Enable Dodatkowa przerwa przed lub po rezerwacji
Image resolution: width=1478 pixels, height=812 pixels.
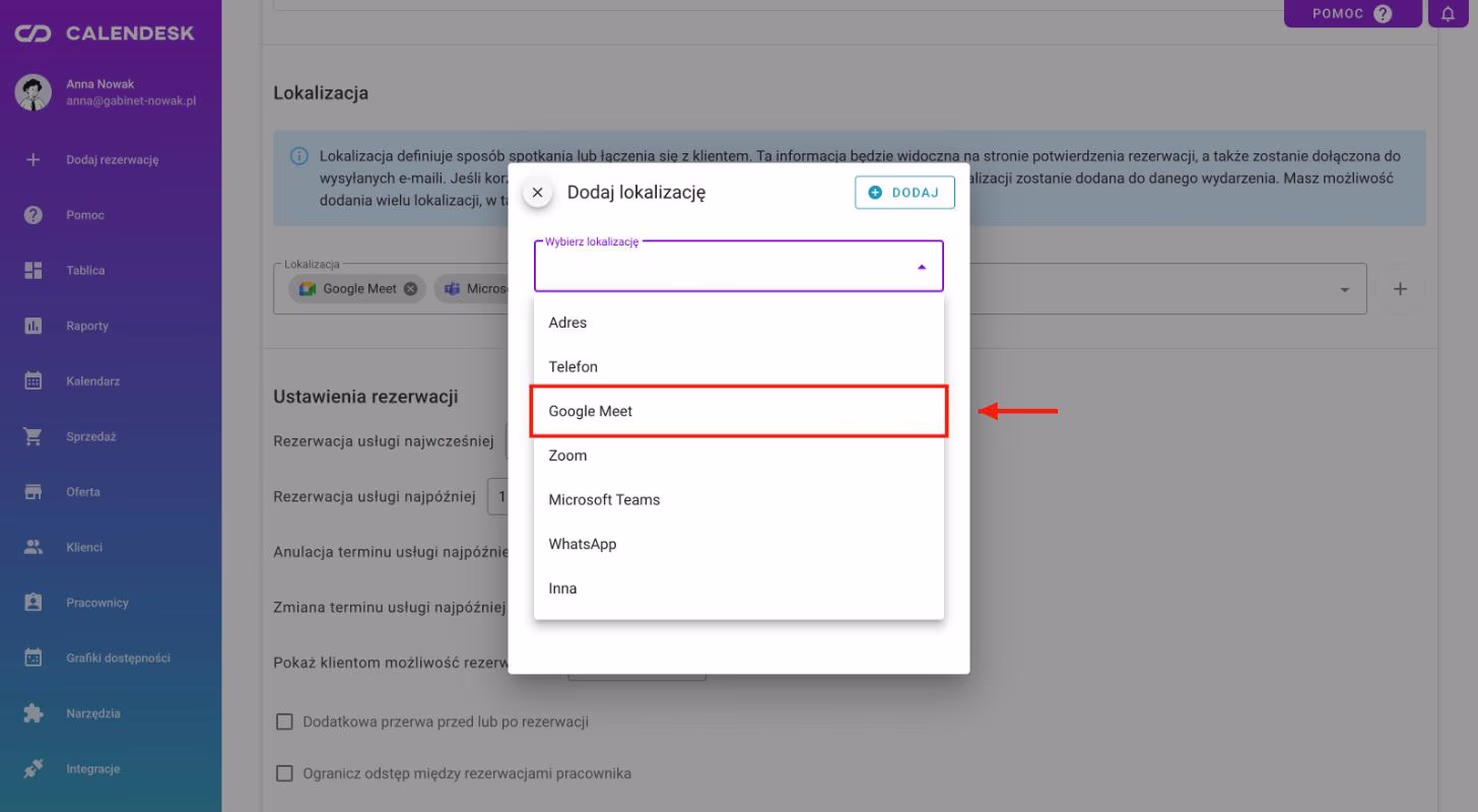coord(284,722)
